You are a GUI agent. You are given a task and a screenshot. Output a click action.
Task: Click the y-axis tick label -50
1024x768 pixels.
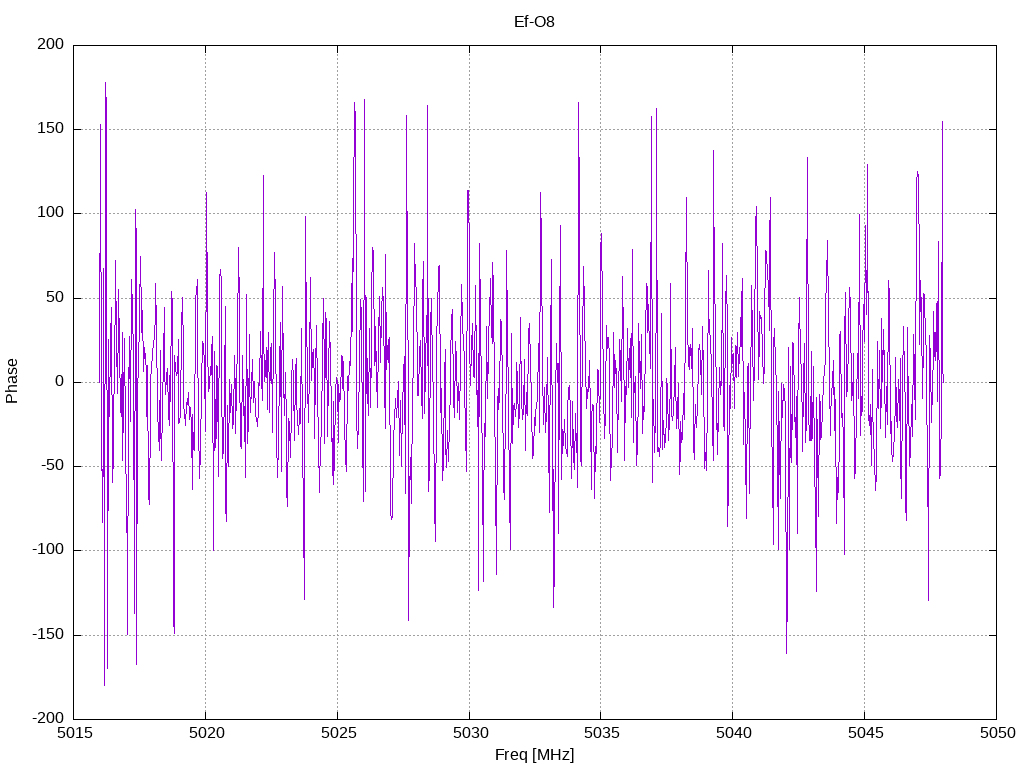pyautogui.click(x=53, y=466)
